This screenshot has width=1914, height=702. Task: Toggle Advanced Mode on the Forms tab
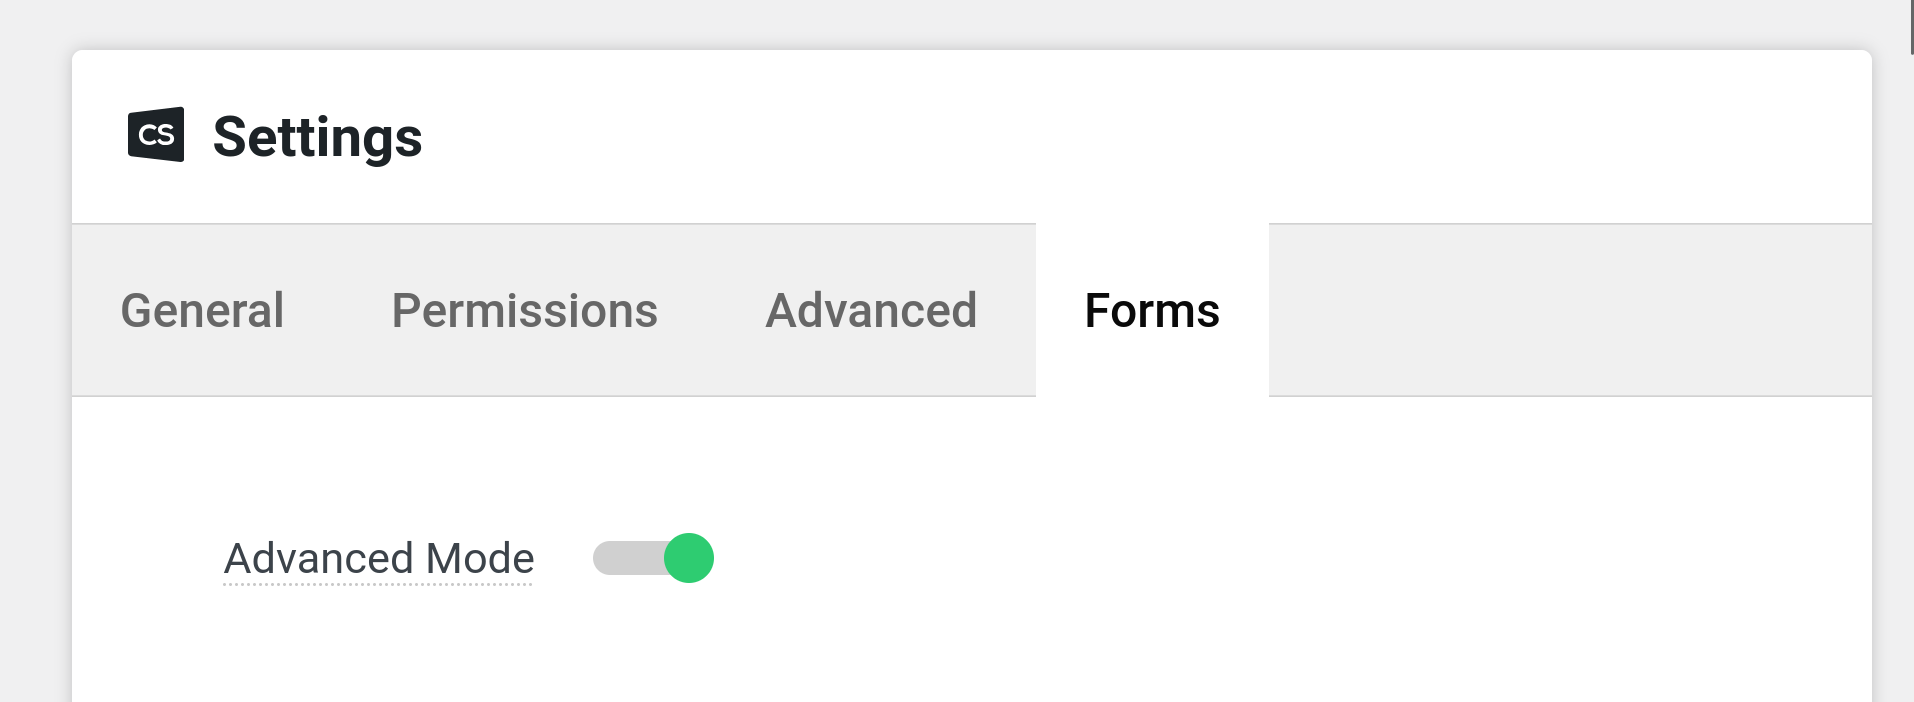652,559
